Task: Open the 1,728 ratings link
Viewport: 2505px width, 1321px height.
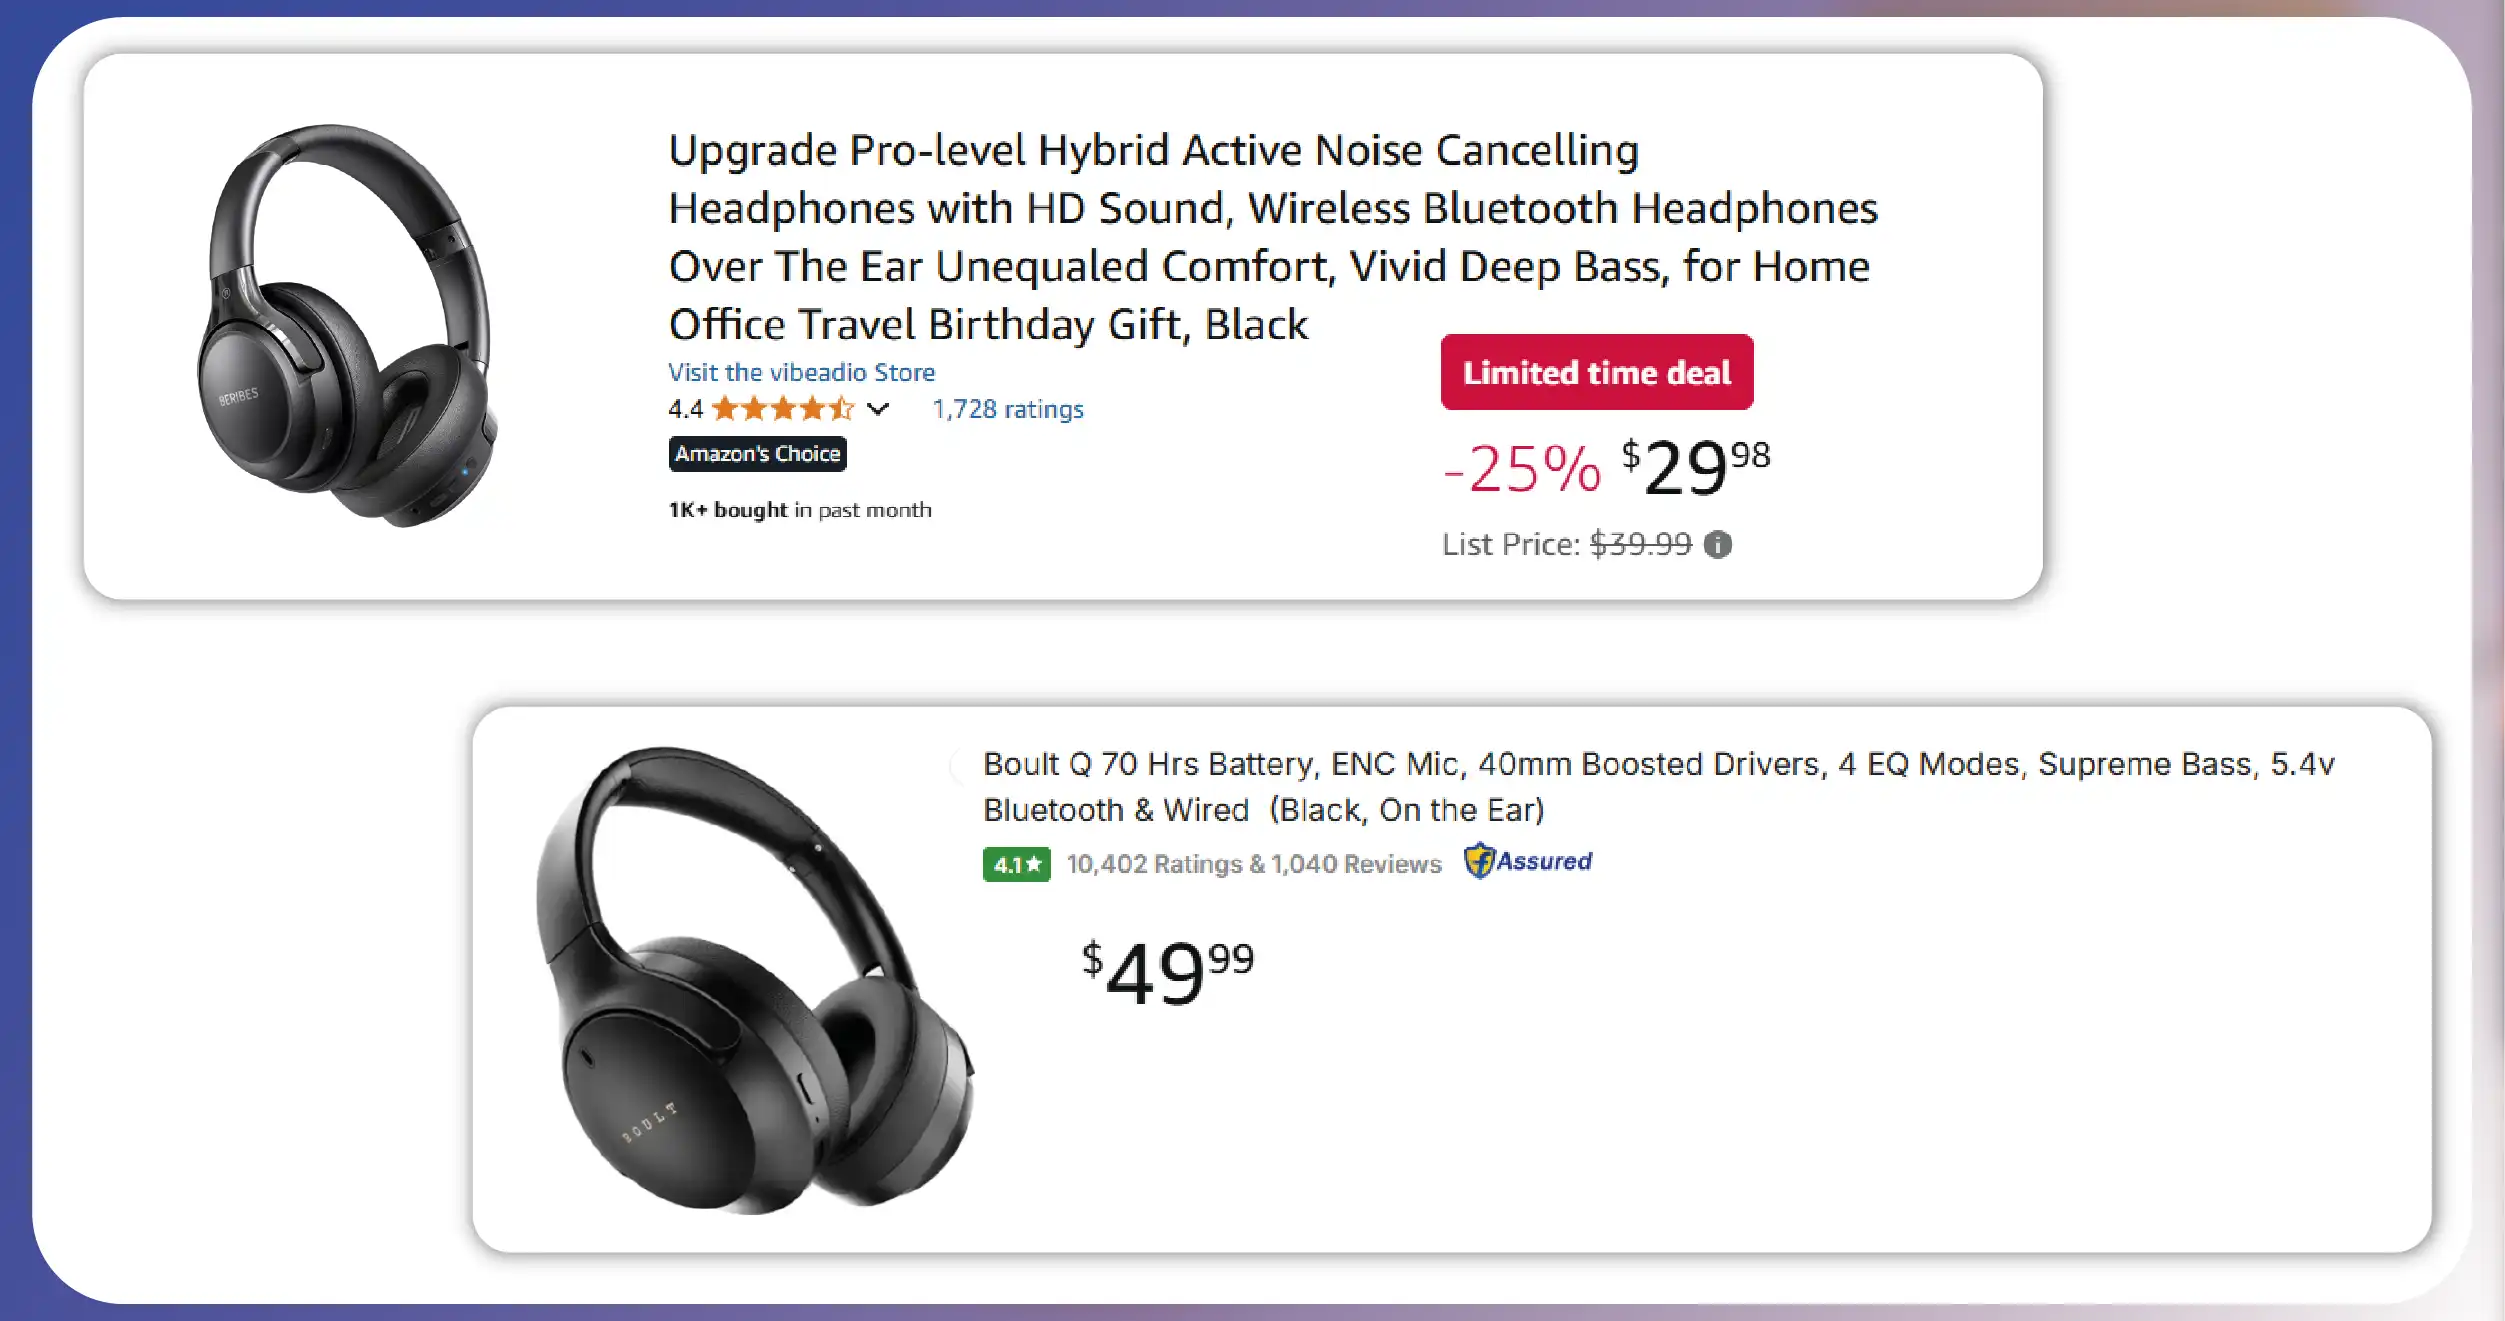Action: coord(1006,408)
